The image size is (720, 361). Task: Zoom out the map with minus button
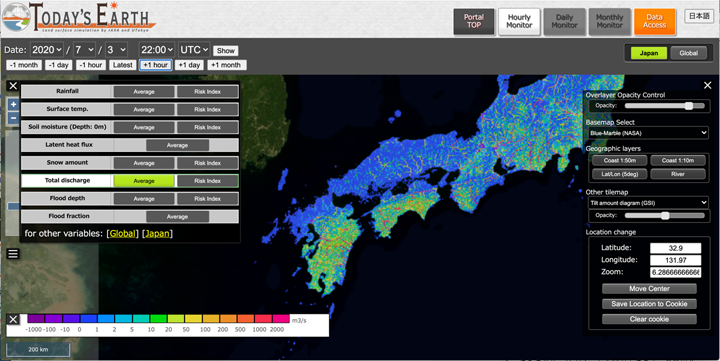pos(13,118)
